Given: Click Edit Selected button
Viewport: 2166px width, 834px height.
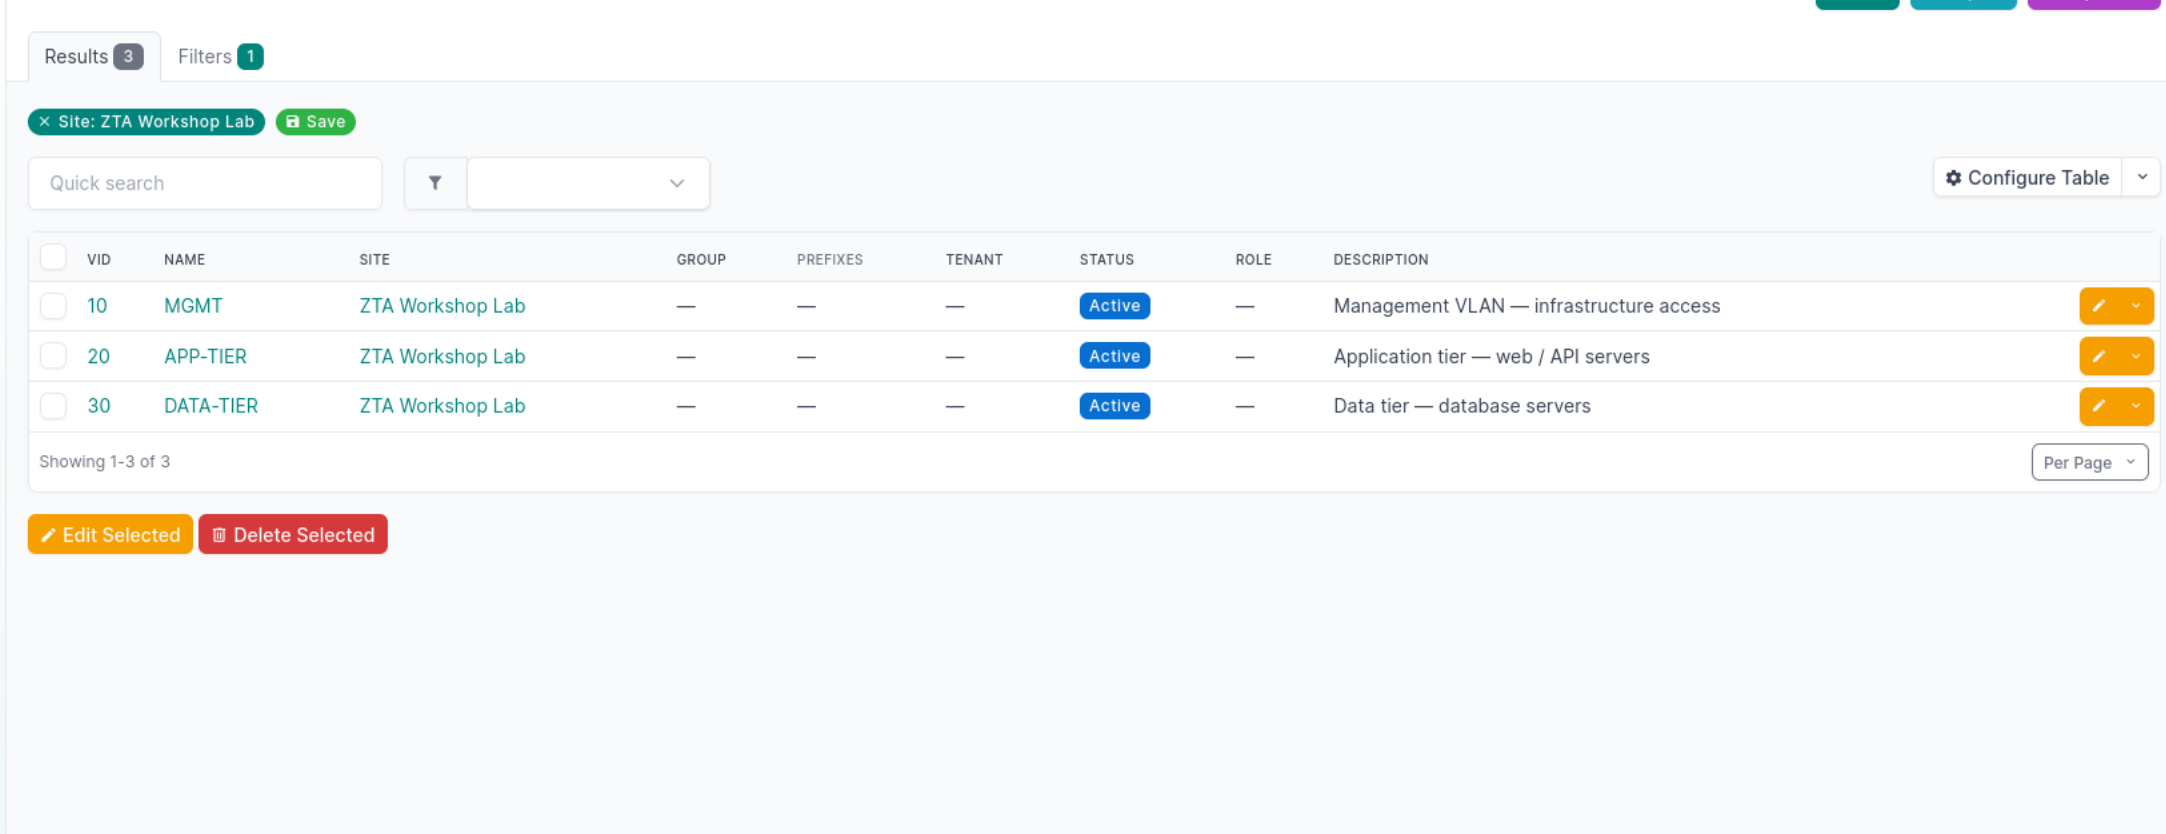Looking at the screenshot, I should pyautogui.click(x=110, y=535).
